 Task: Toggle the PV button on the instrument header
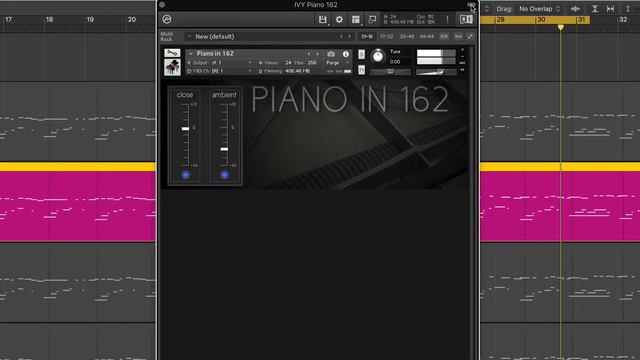462,70
